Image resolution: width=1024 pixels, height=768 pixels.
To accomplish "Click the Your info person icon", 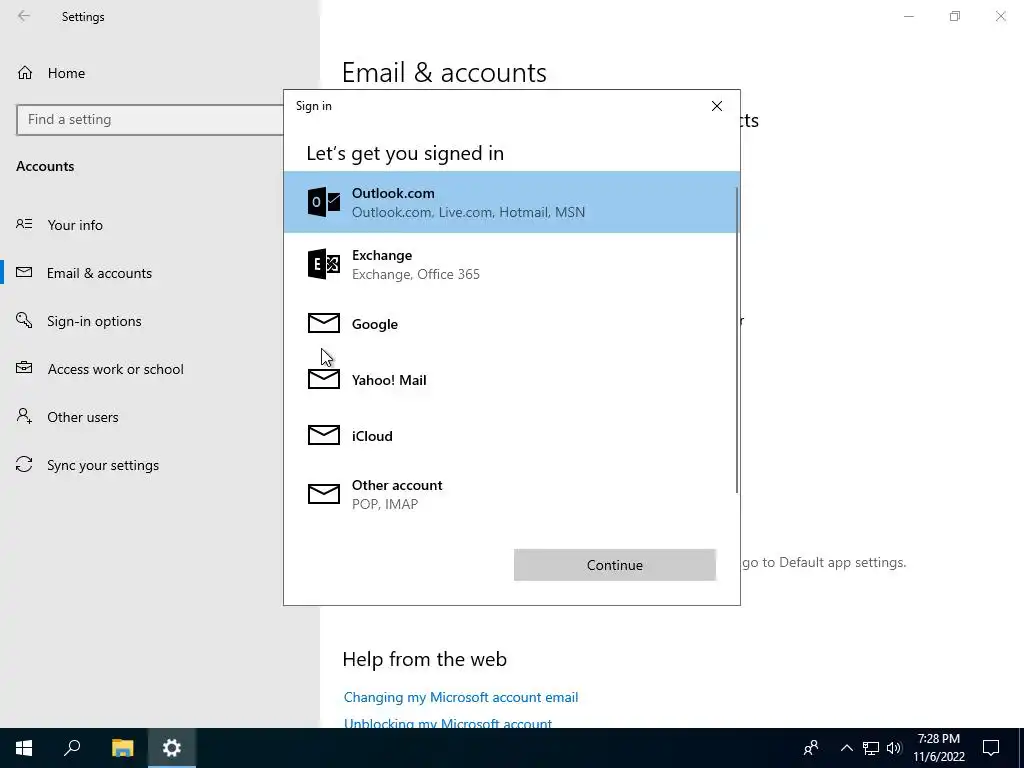I will (24, 224).
